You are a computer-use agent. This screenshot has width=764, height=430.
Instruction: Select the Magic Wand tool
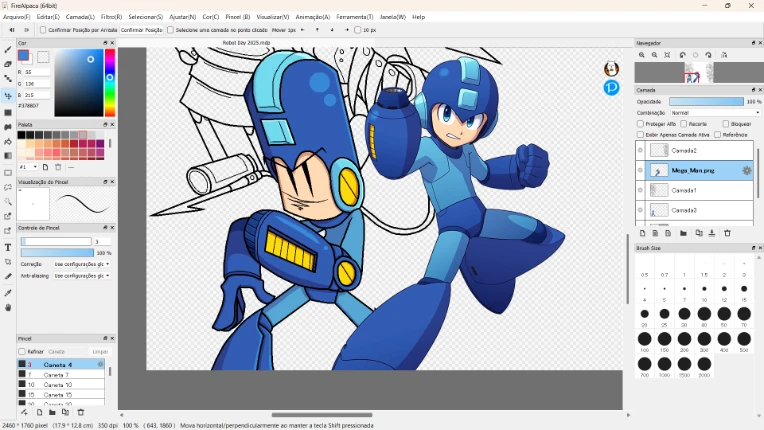pos(8,202)
